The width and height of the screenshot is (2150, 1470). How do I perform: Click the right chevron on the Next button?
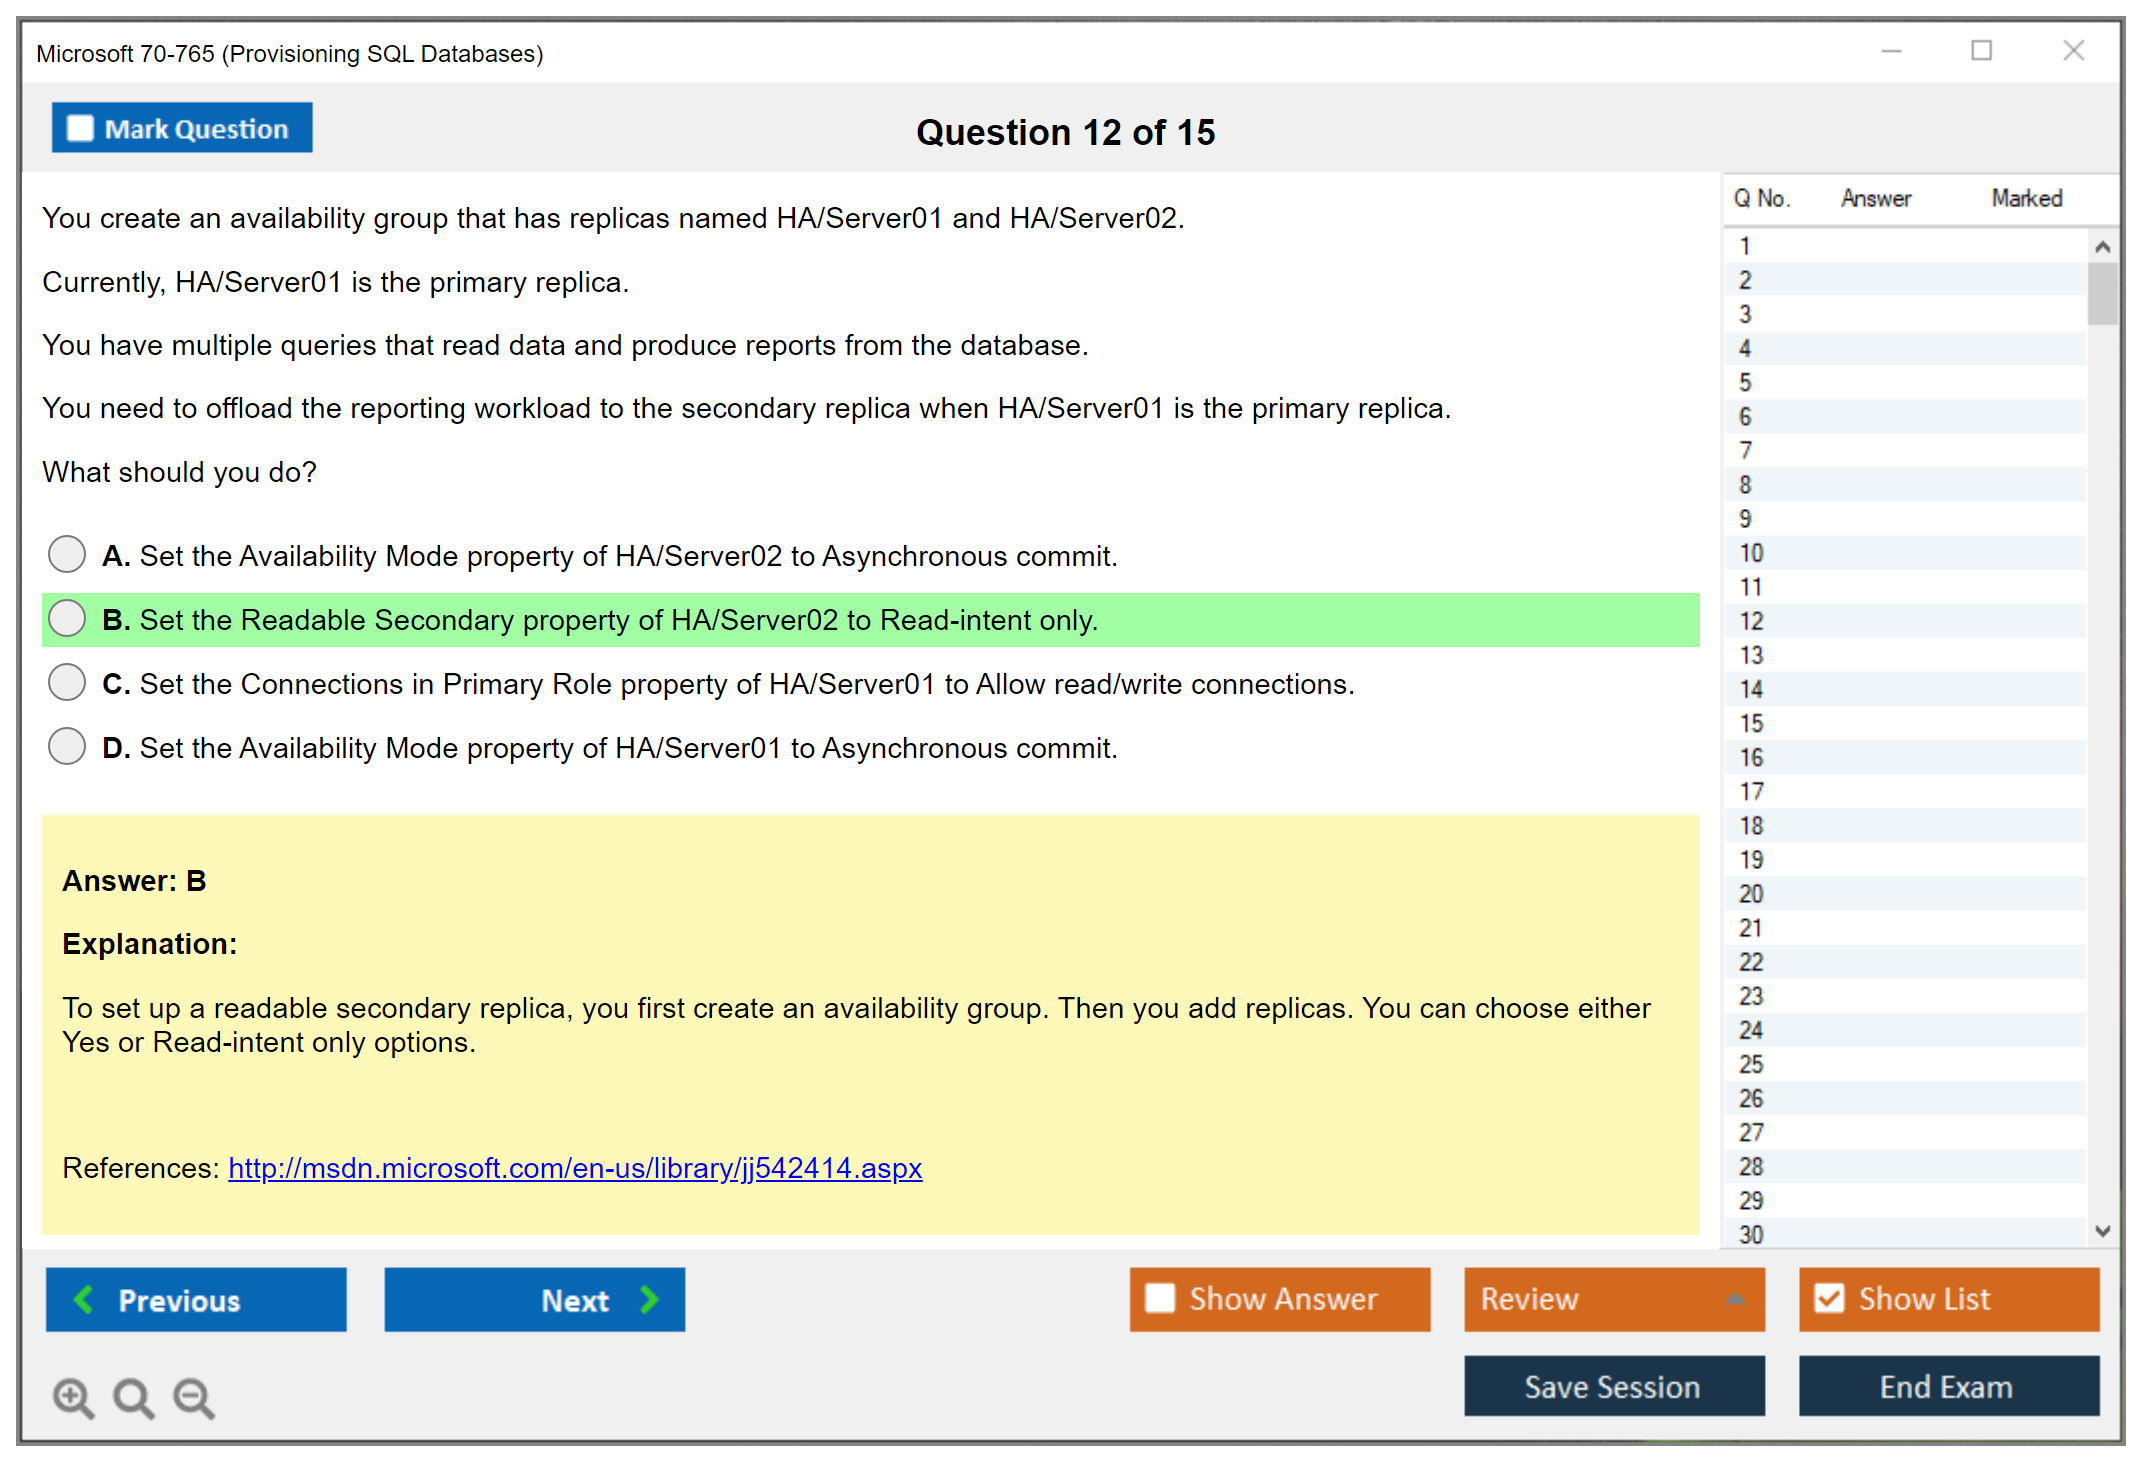(649, 1299)
